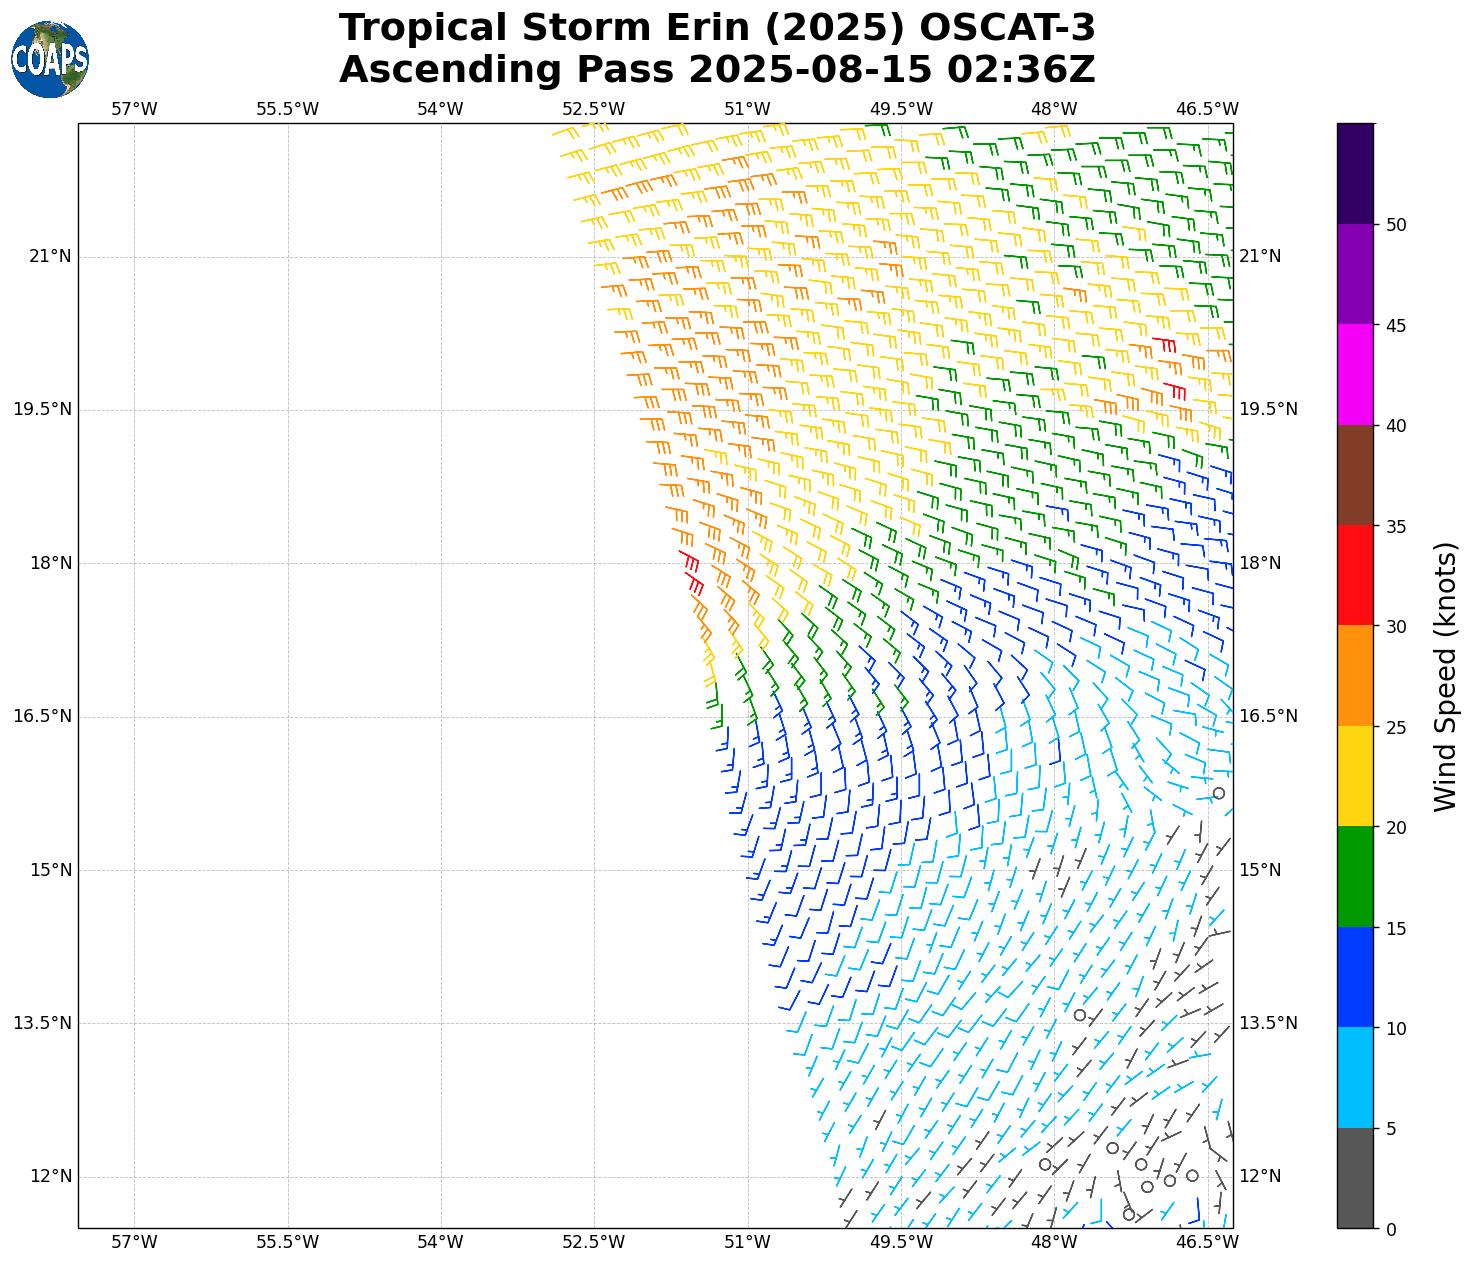1474x1264 pixels.
Task: Click the COAPS globe logo
Action: 50,59
